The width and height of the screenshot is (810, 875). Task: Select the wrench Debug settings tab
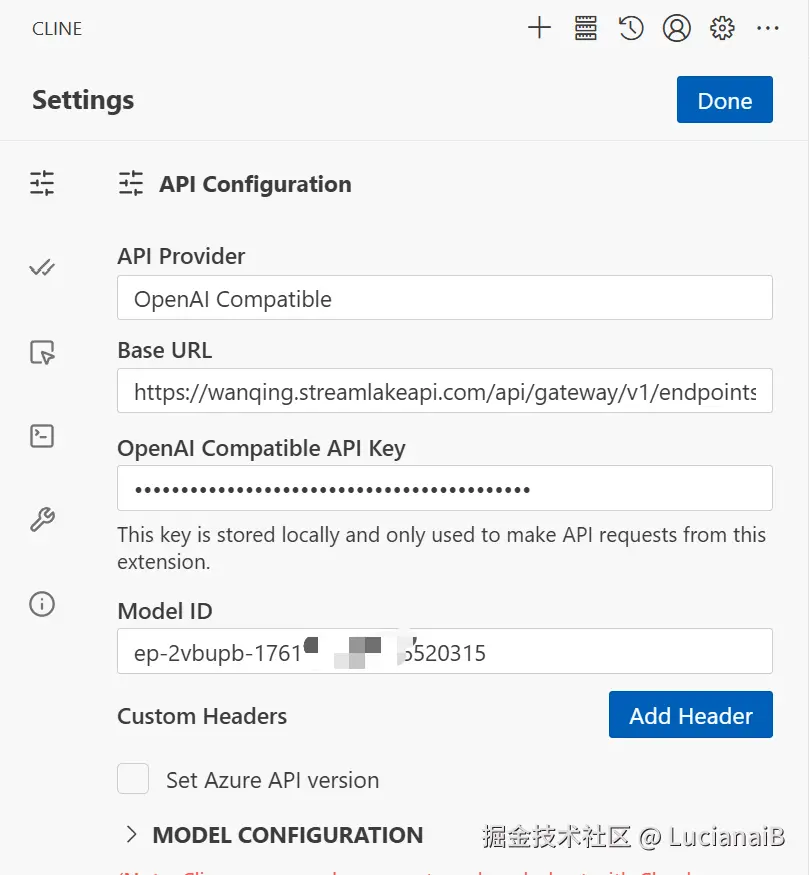[42, 520]
